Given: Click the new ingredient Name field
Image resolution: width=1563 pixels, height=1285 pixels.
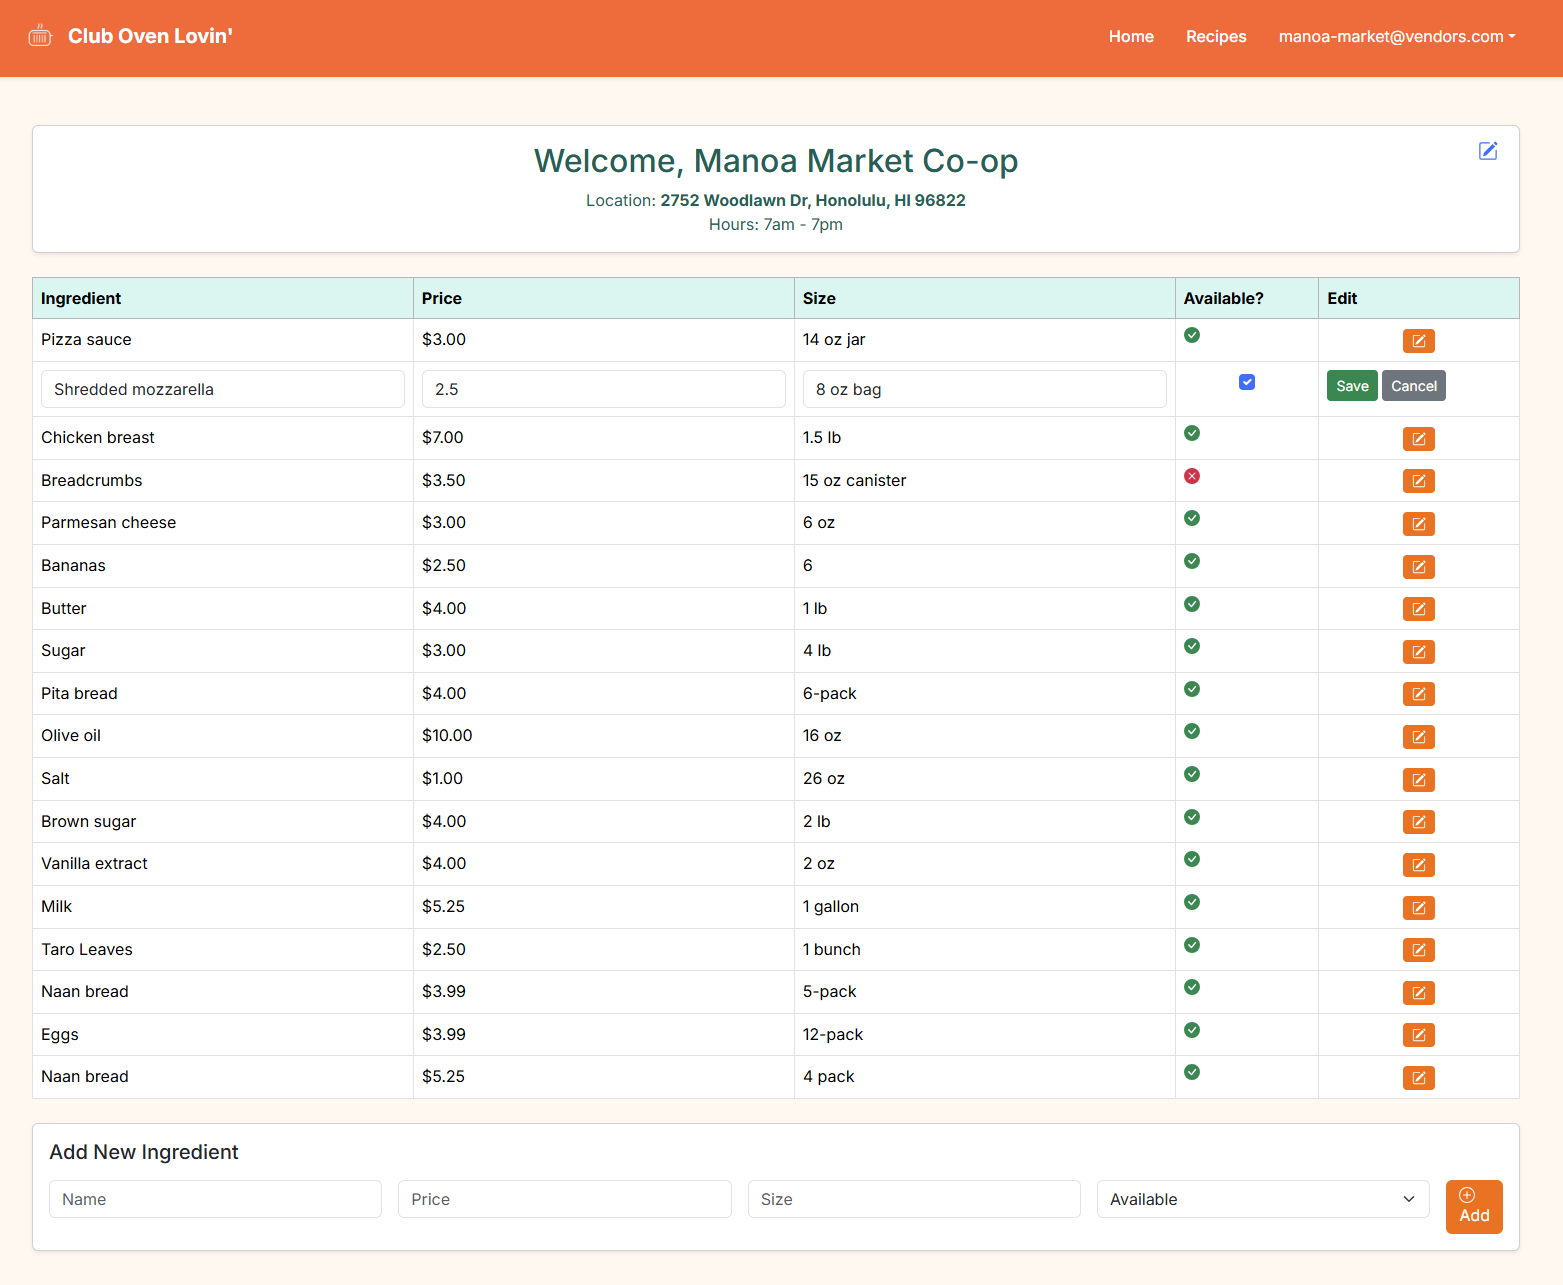Looking at the screenshot, I should pos(215,1199).
